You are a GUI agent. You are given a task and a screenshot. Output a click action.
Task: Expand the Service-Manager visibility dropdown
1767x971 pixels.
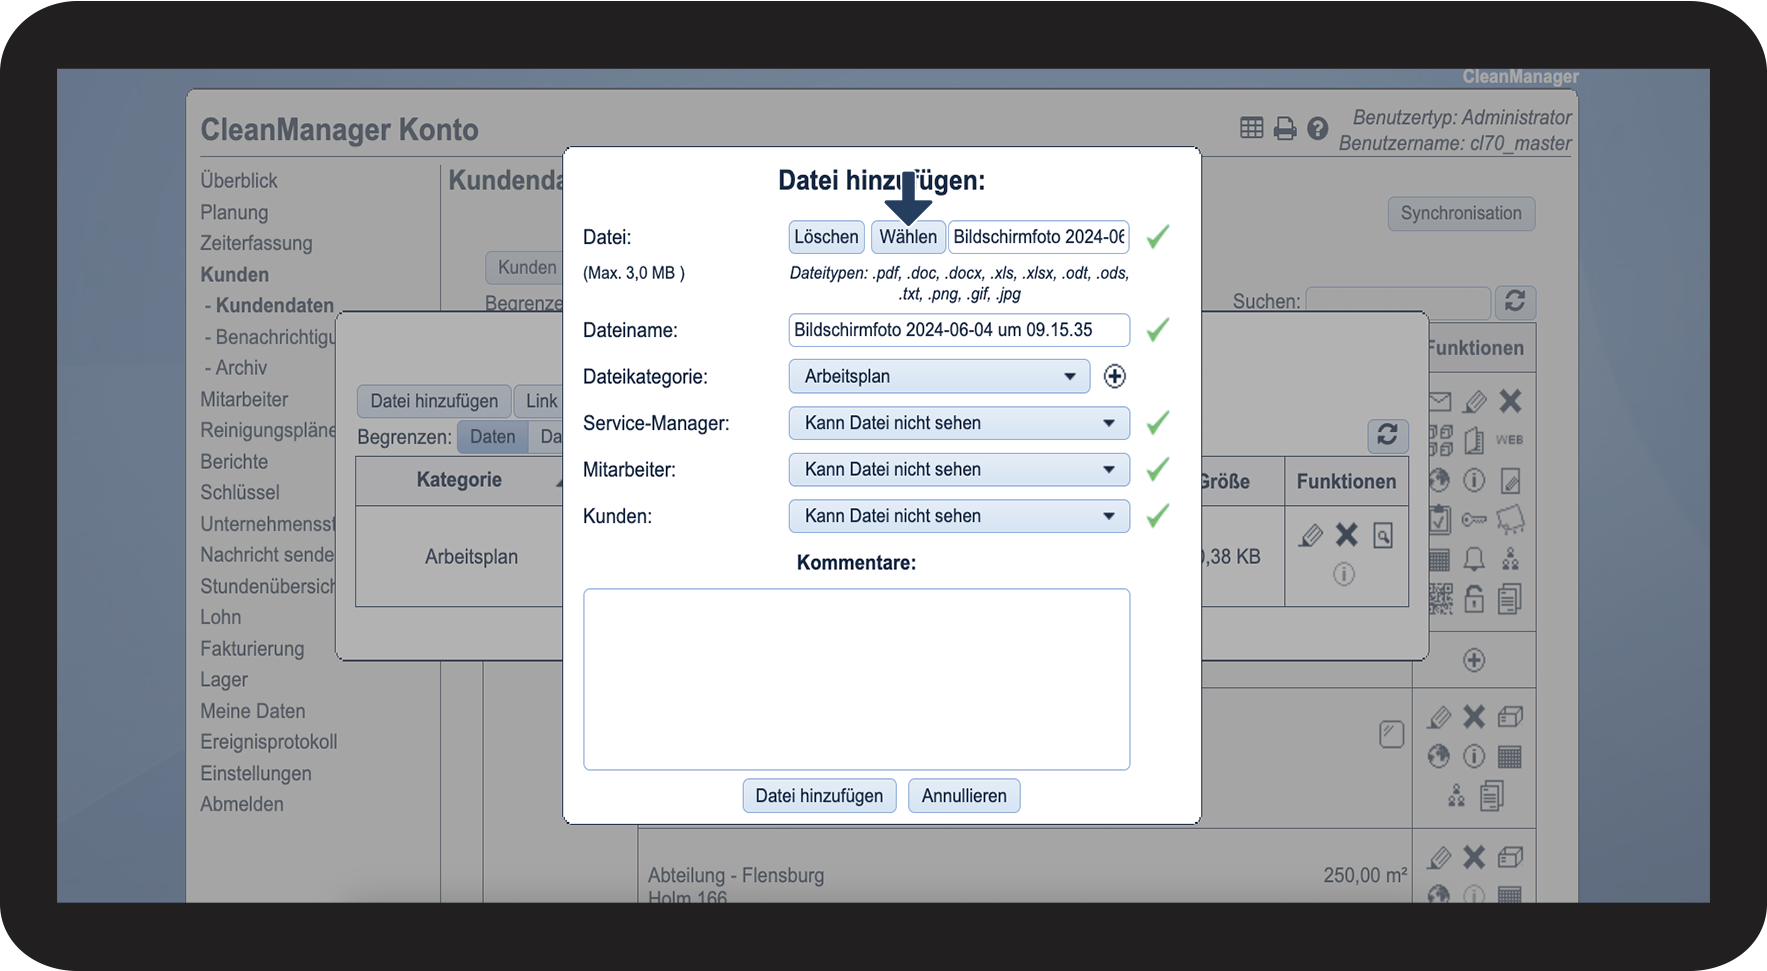pos(958,423)
